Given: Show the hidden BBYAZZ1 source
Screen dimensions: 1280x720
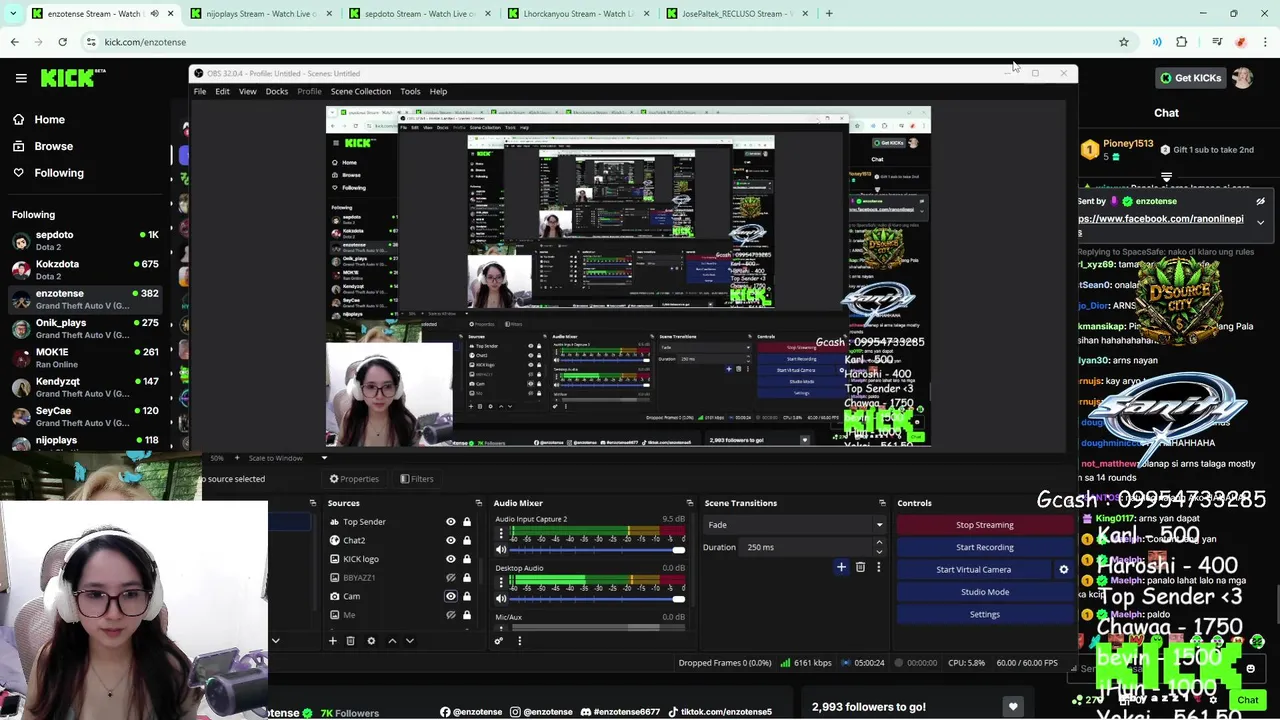Looking at the screenshot, I should (x=450, y=578).
